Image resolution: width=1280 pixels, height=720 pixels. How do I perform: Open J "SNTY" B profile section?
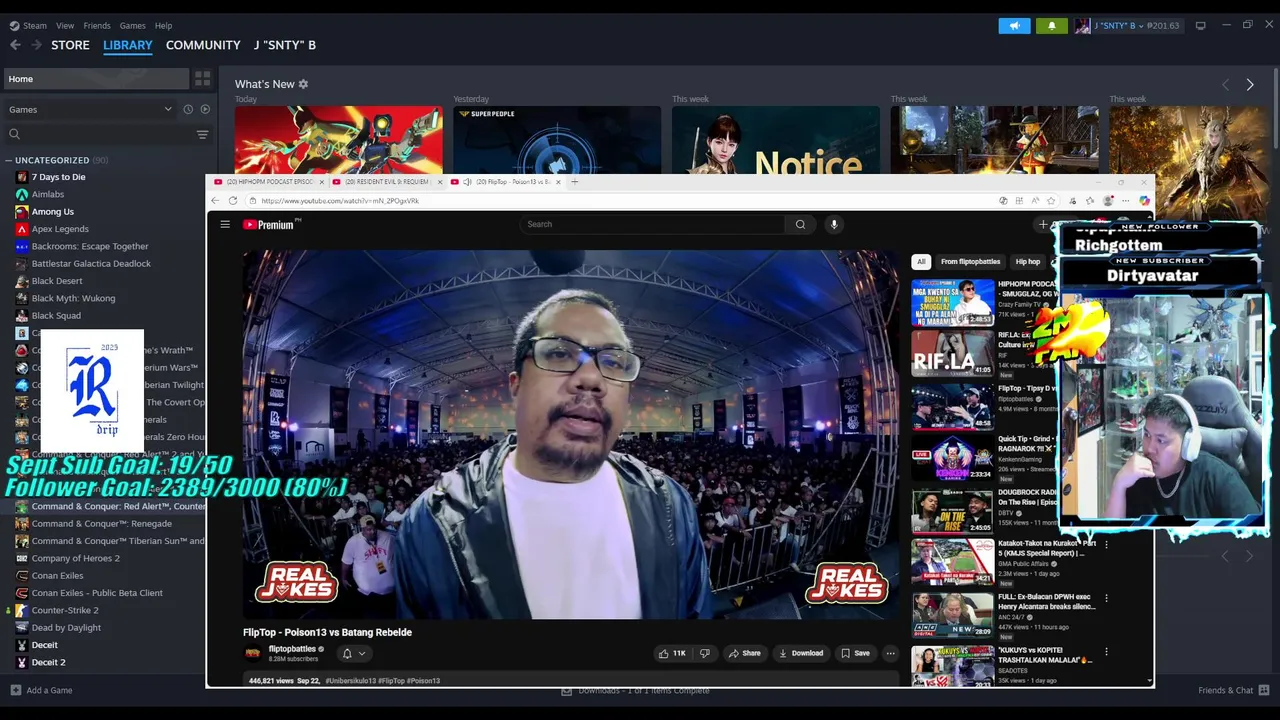click(x=285, y=45)
